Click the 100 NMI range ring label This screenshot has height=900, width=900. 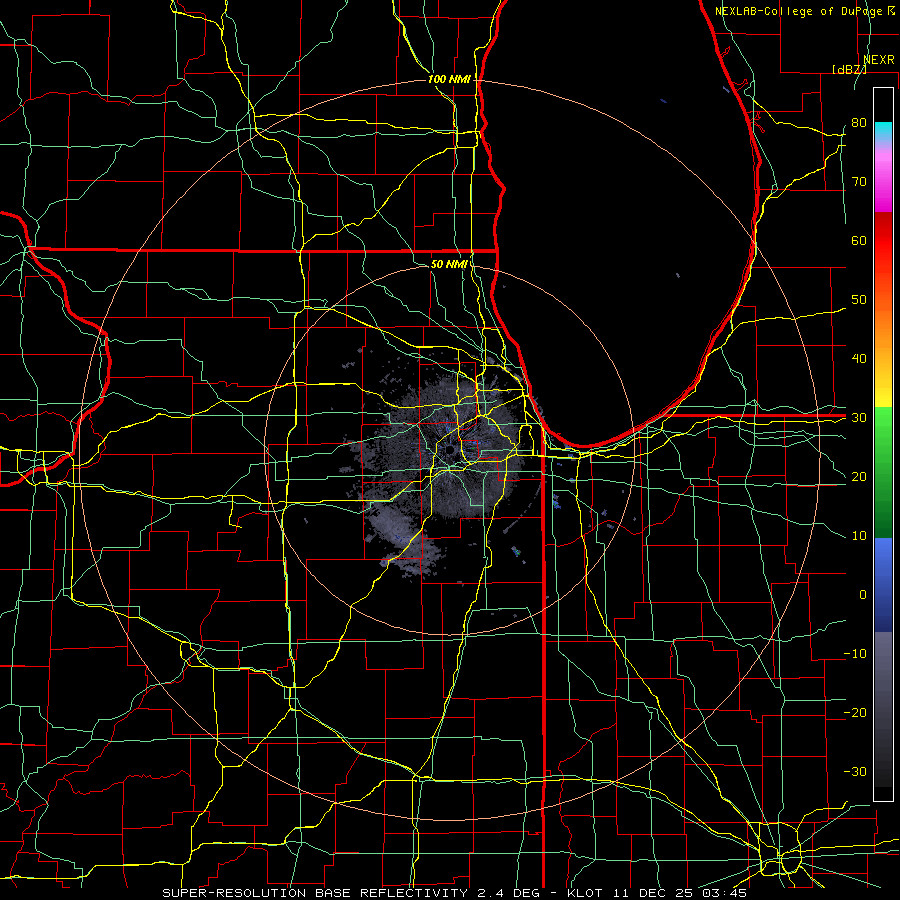pos(449,79)
